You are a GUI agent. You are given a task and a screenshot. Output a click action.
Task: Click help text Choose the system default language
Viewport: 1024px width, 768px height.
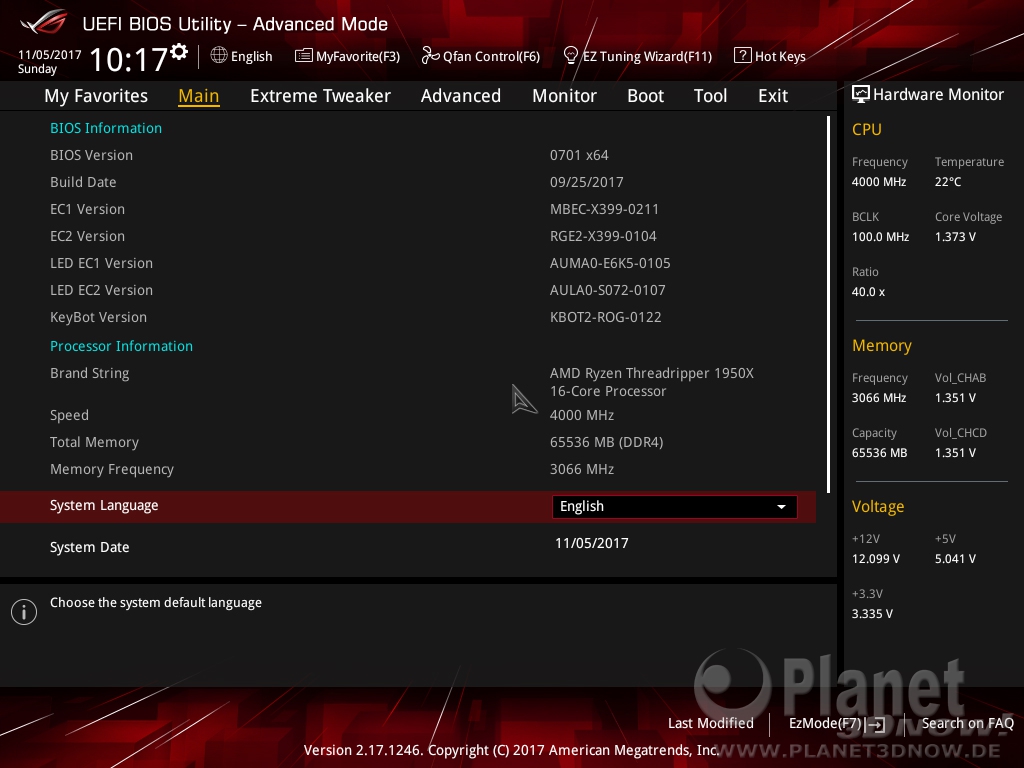tap(155, 603)
